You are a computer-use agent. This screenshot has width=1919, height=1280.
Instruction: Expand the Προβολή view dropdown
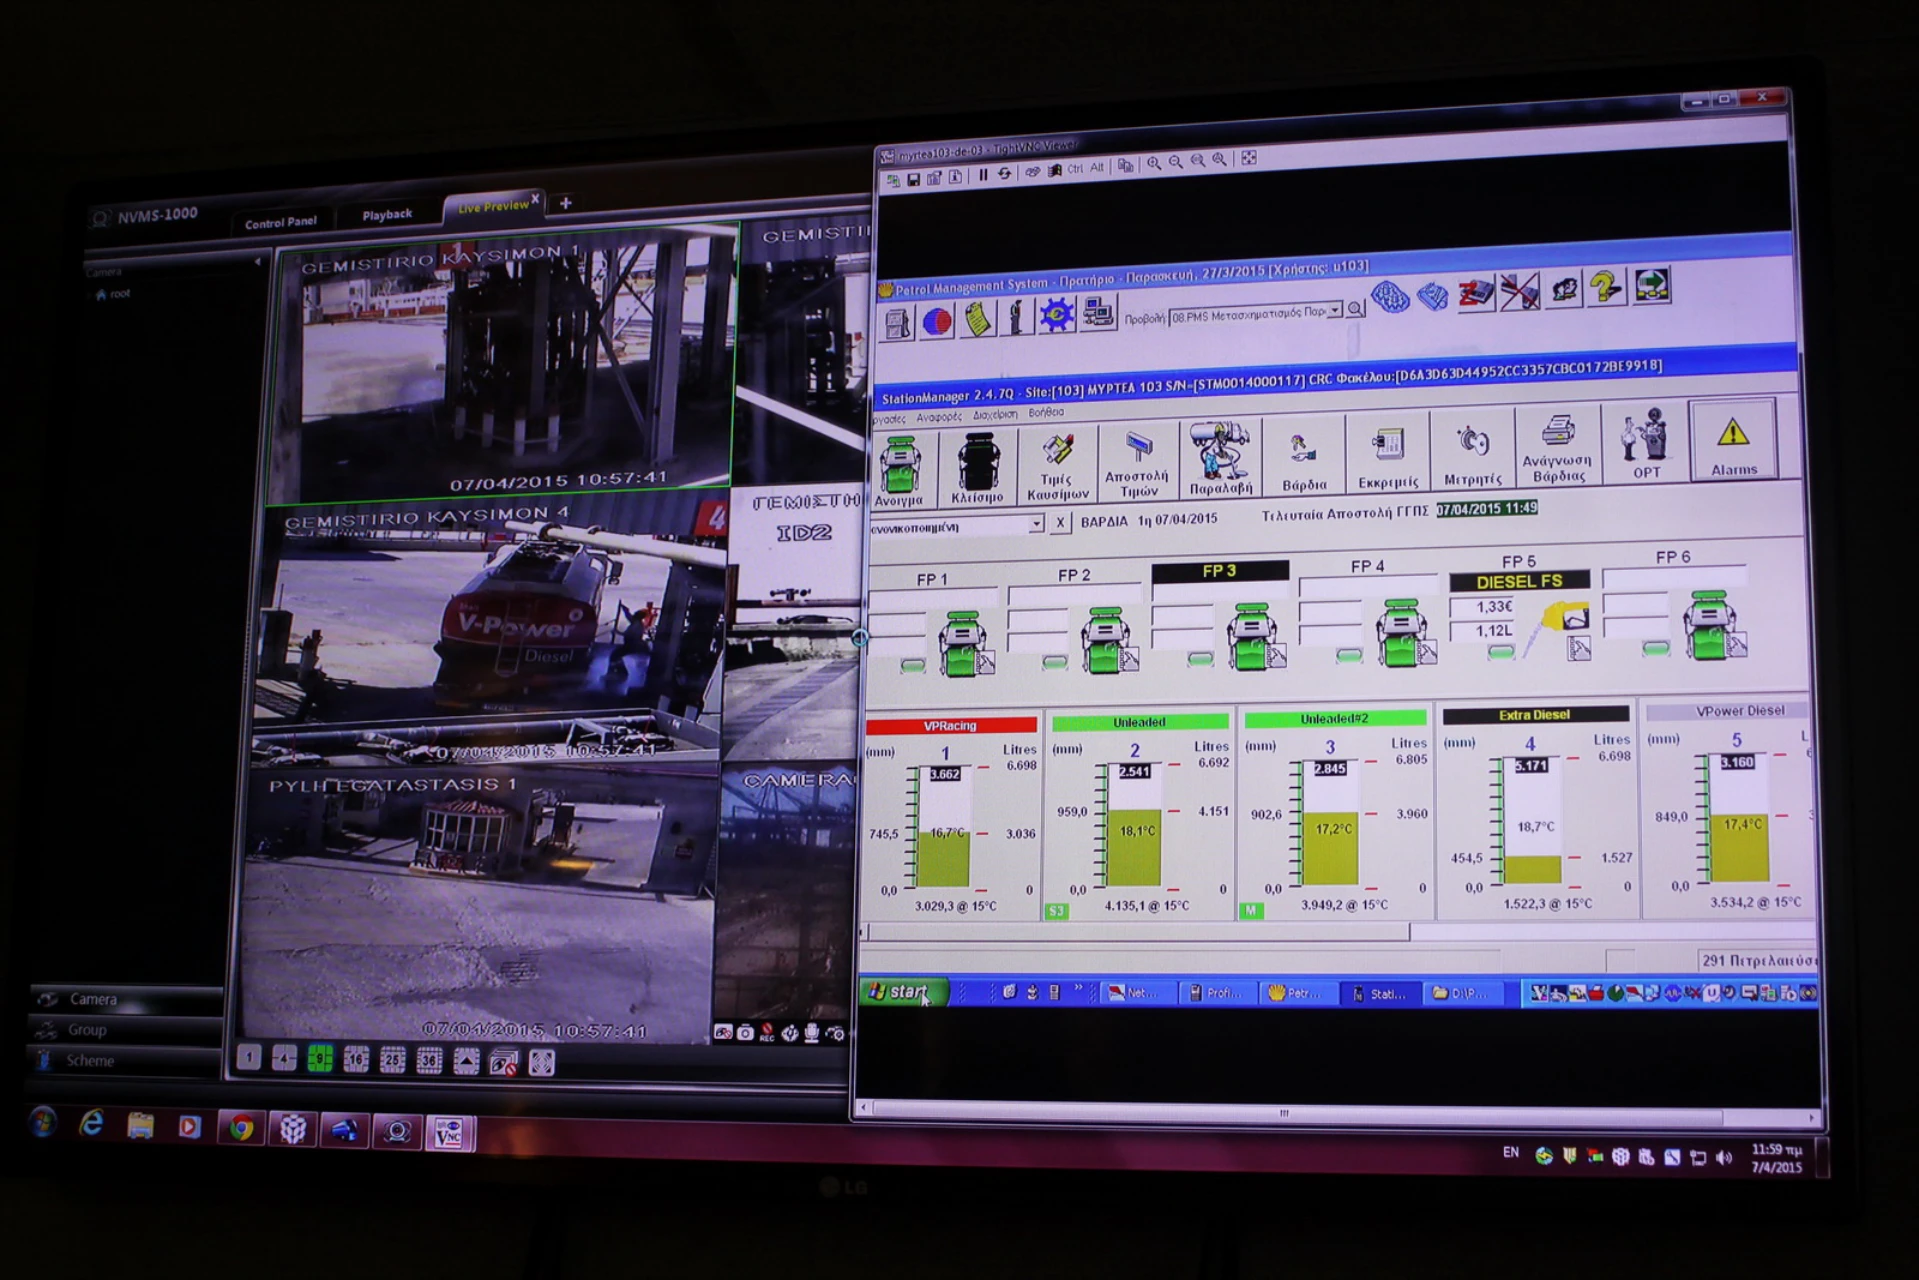point(1334,312)
